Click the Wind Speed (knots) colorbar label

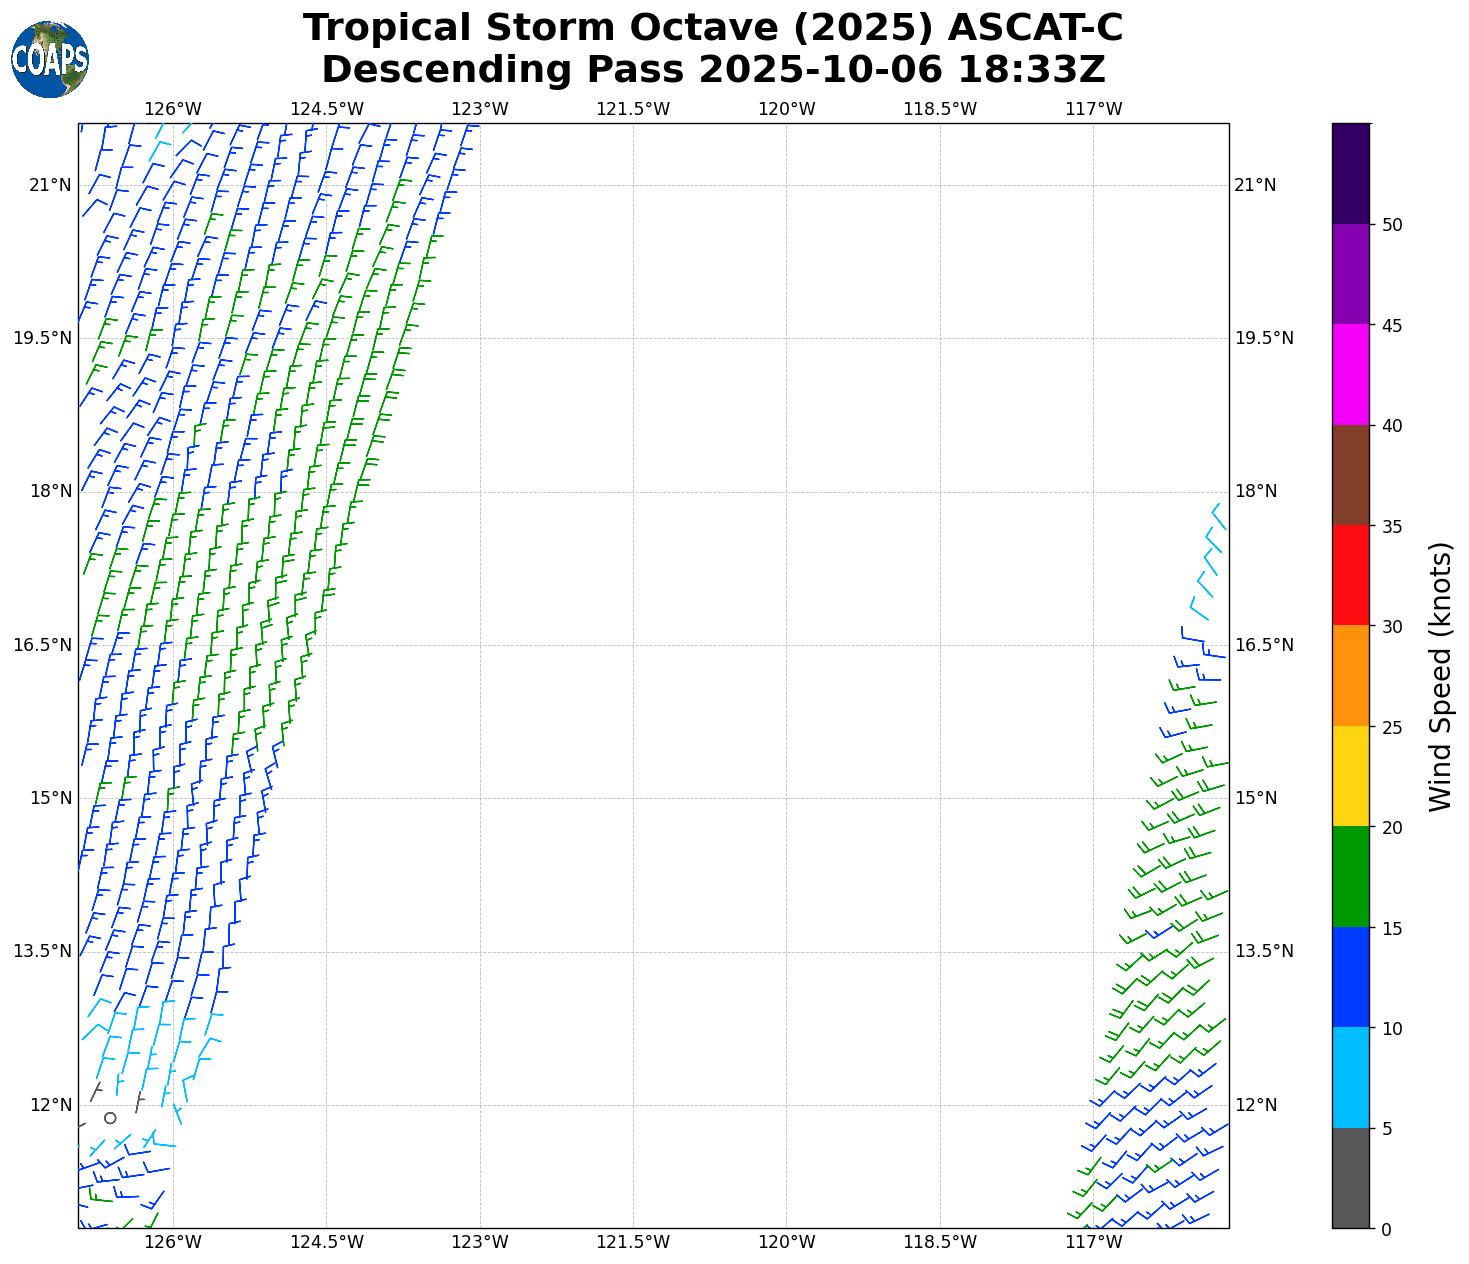pos(1440,676)
